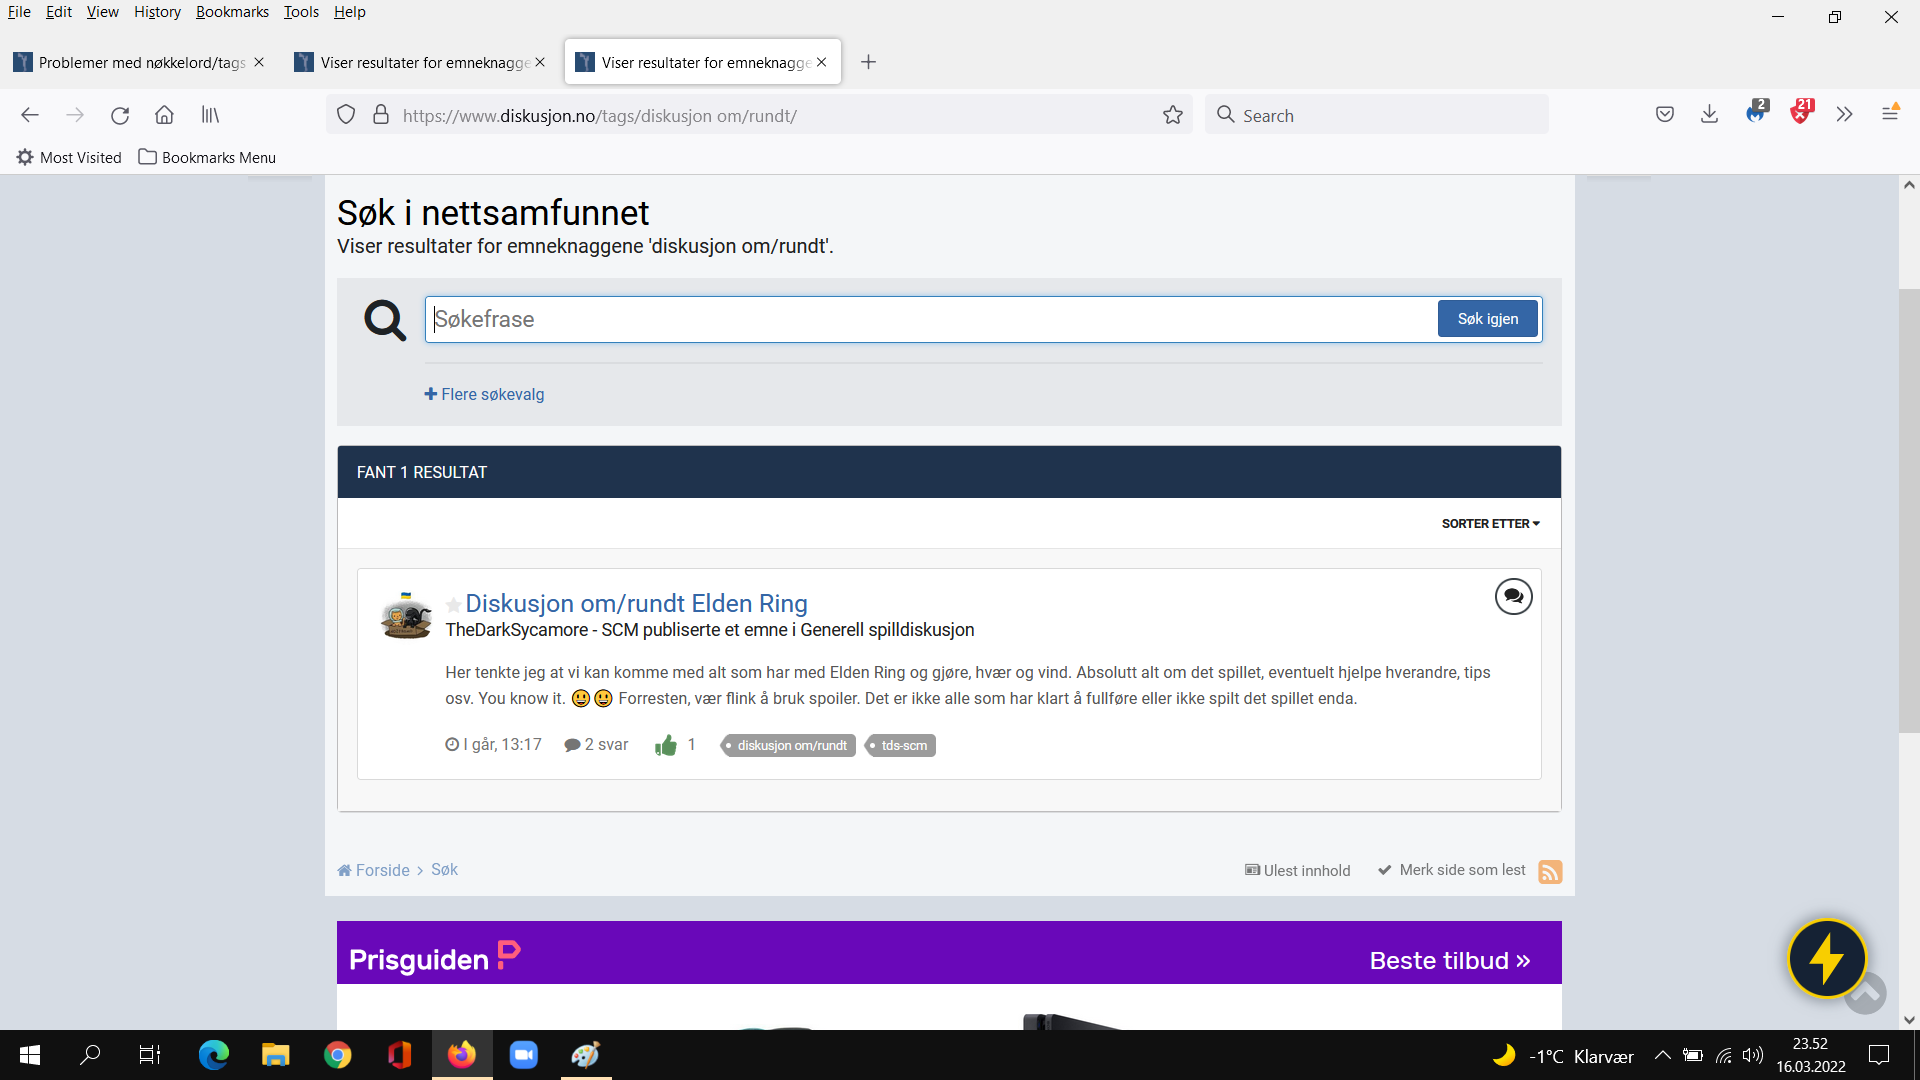Expand hidden system tray icons chevron
The width and height of the screenshot is (1920, 1080).
click(1662, 1055)
